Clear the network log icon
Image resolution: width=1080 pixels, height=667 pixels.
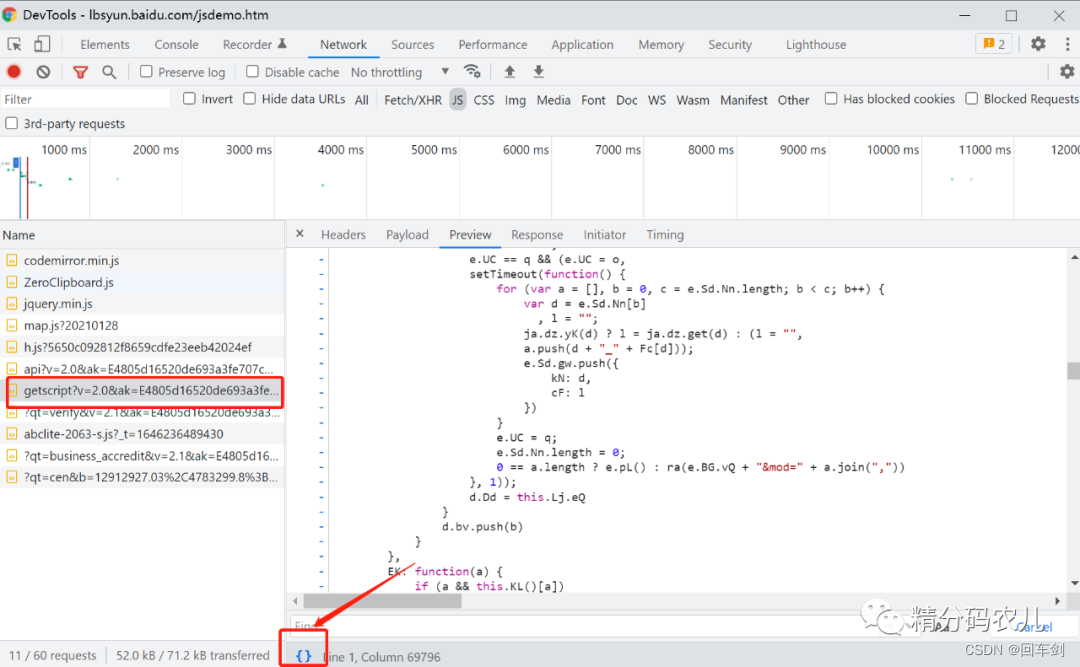[43, 72]
